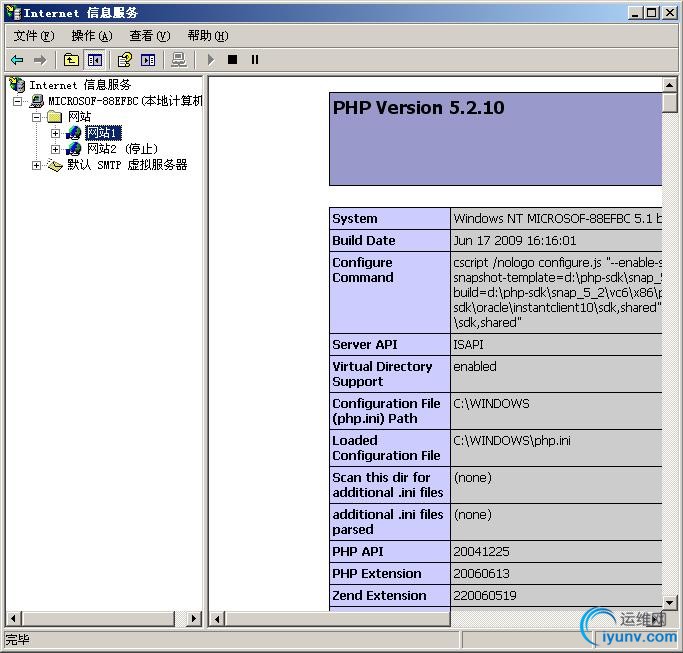Viewport: 683px width, 653px height.
Task: Click the content pane vertical scrollbar thumb
Action: (669, 103)
